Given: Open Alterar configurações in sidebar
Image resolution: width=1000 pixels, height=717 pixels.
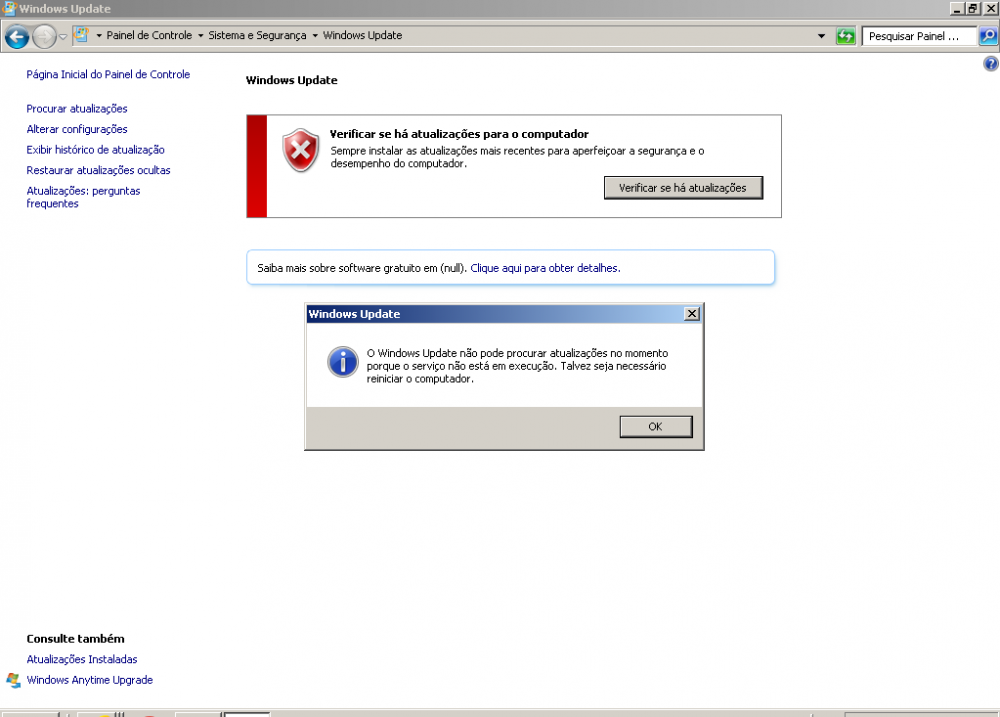Looking at the screenshot, I should click(x=77, y=129).
